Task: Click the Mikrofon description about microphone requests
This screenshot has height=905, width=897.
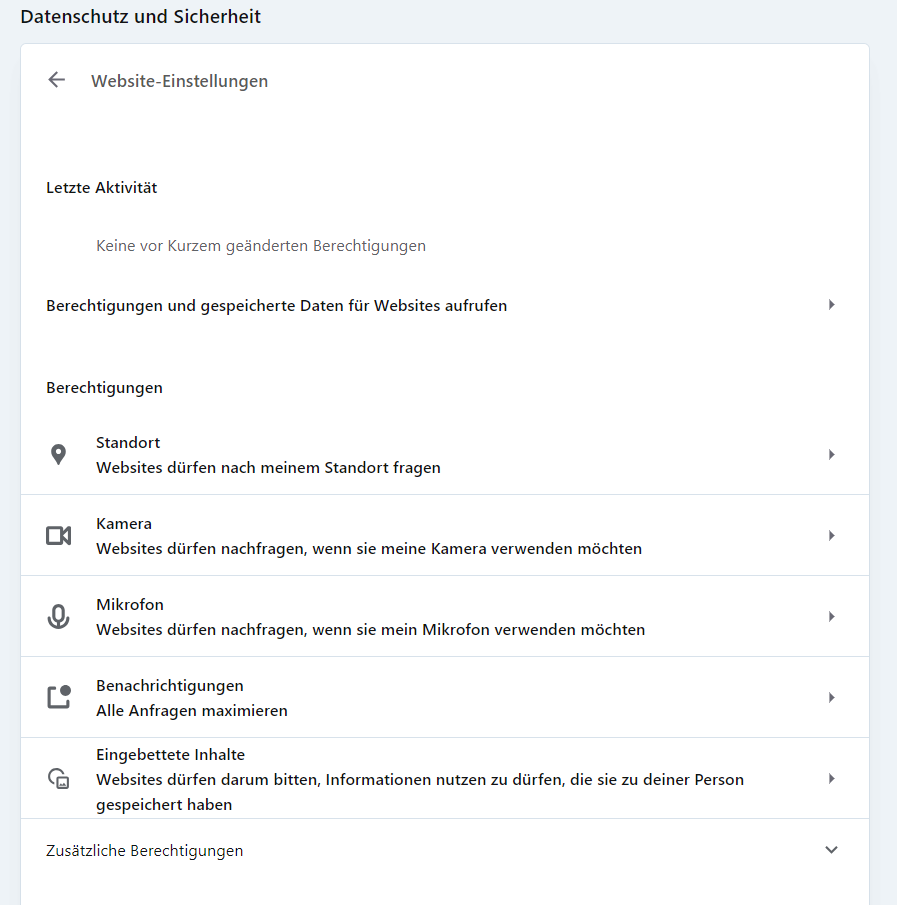Action: pyautogui.click(x=371, y=629)
